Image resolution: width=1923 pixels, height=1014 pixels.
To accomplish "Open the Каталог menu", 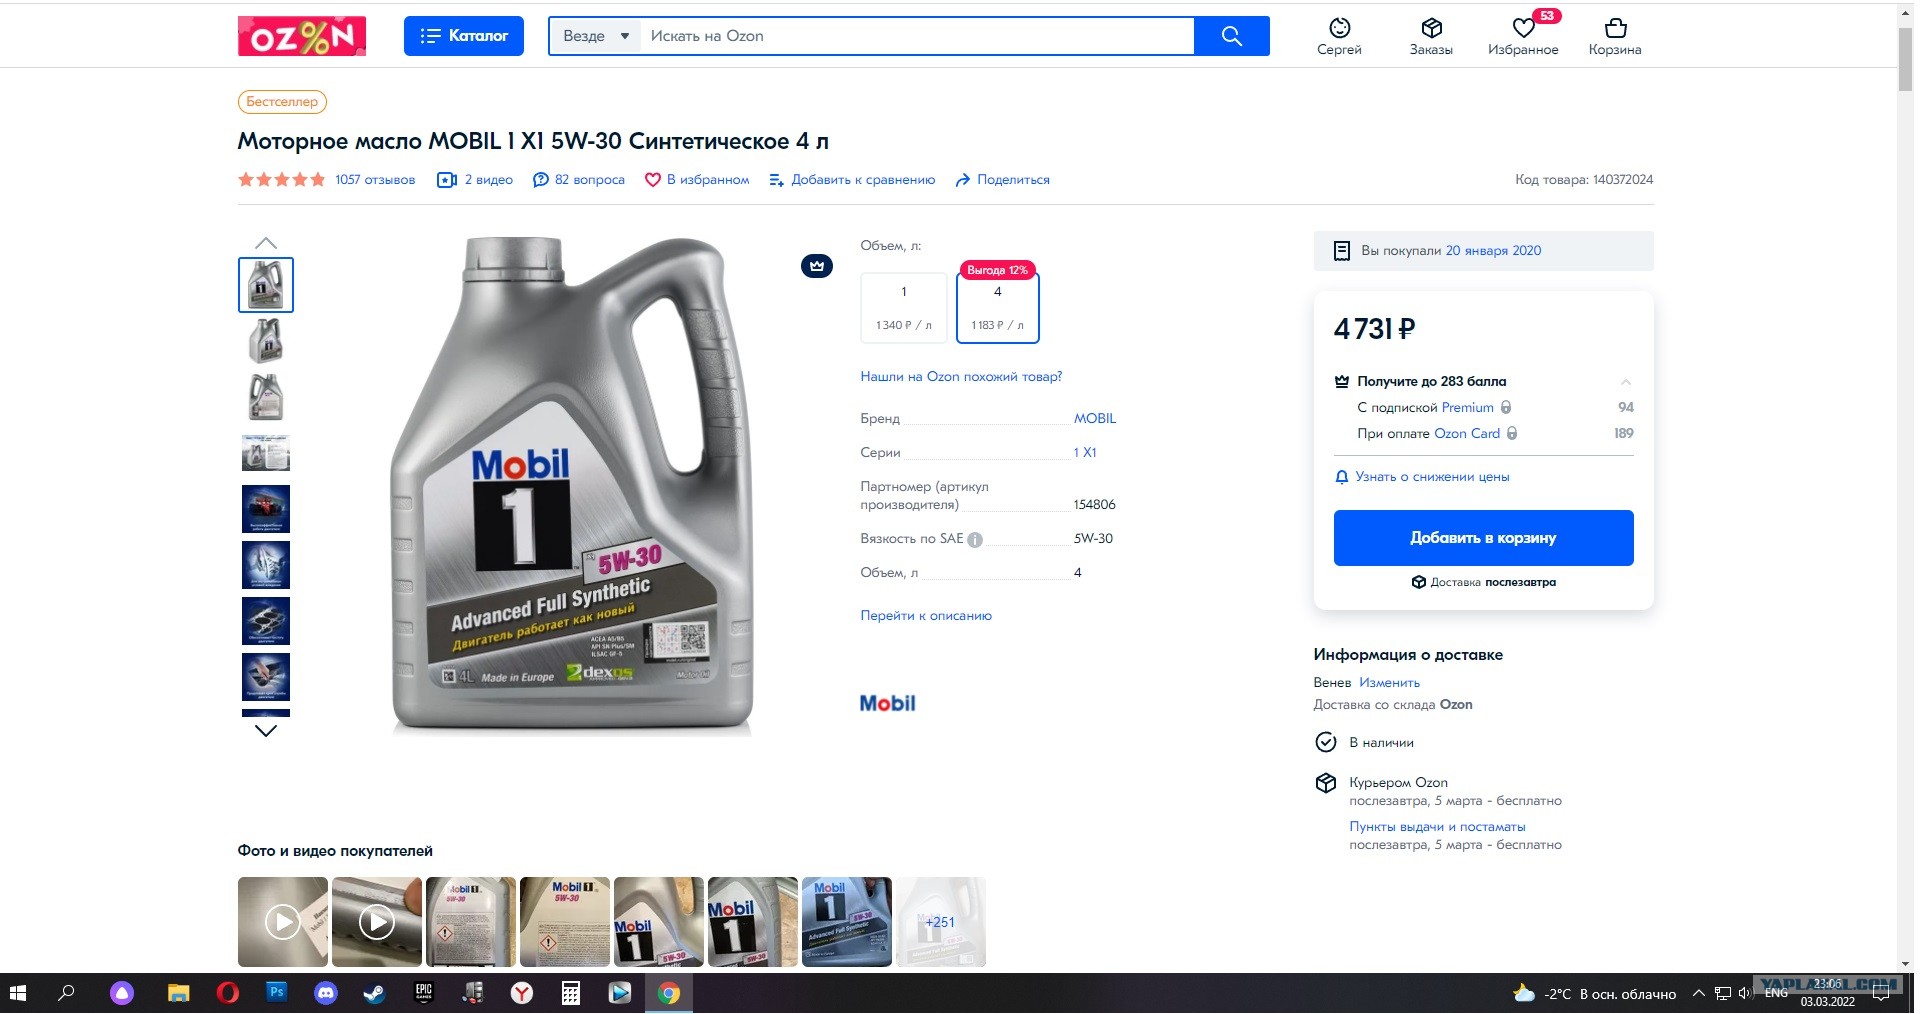I will point(464,36).
